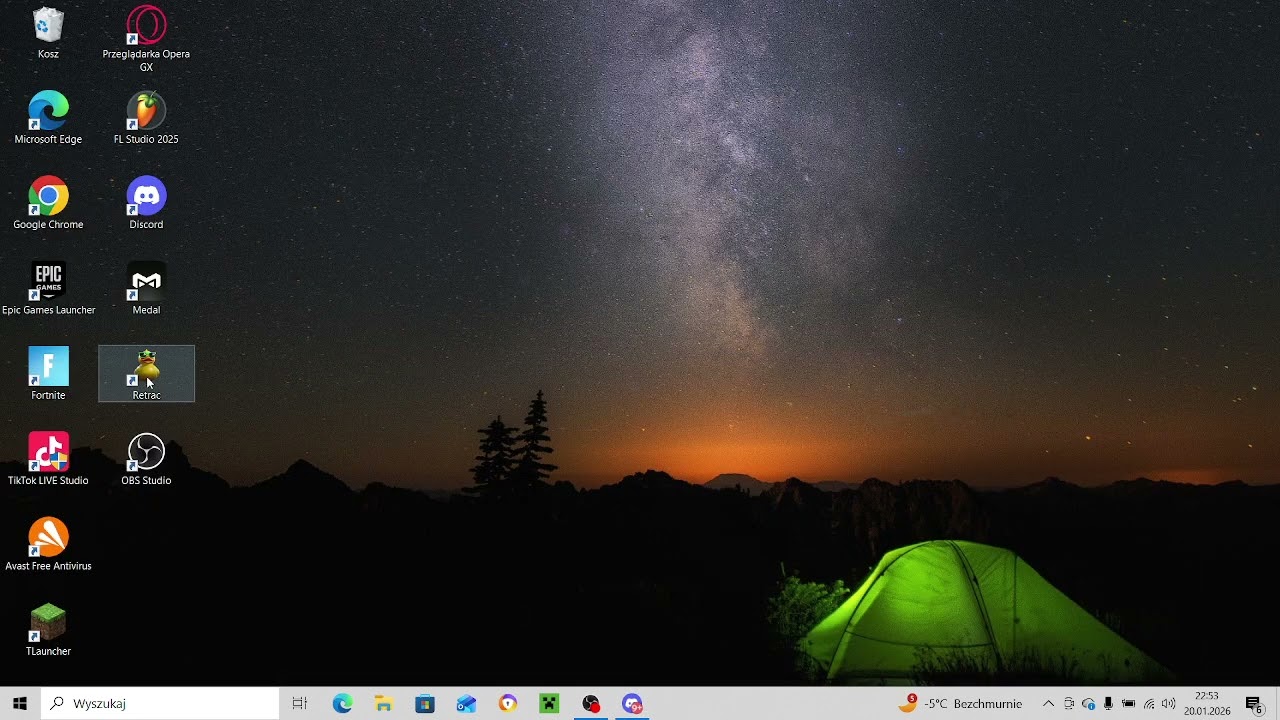Select the Avast Free Antivirus shortcut
1280x720 pixels.
coord(48,545)
